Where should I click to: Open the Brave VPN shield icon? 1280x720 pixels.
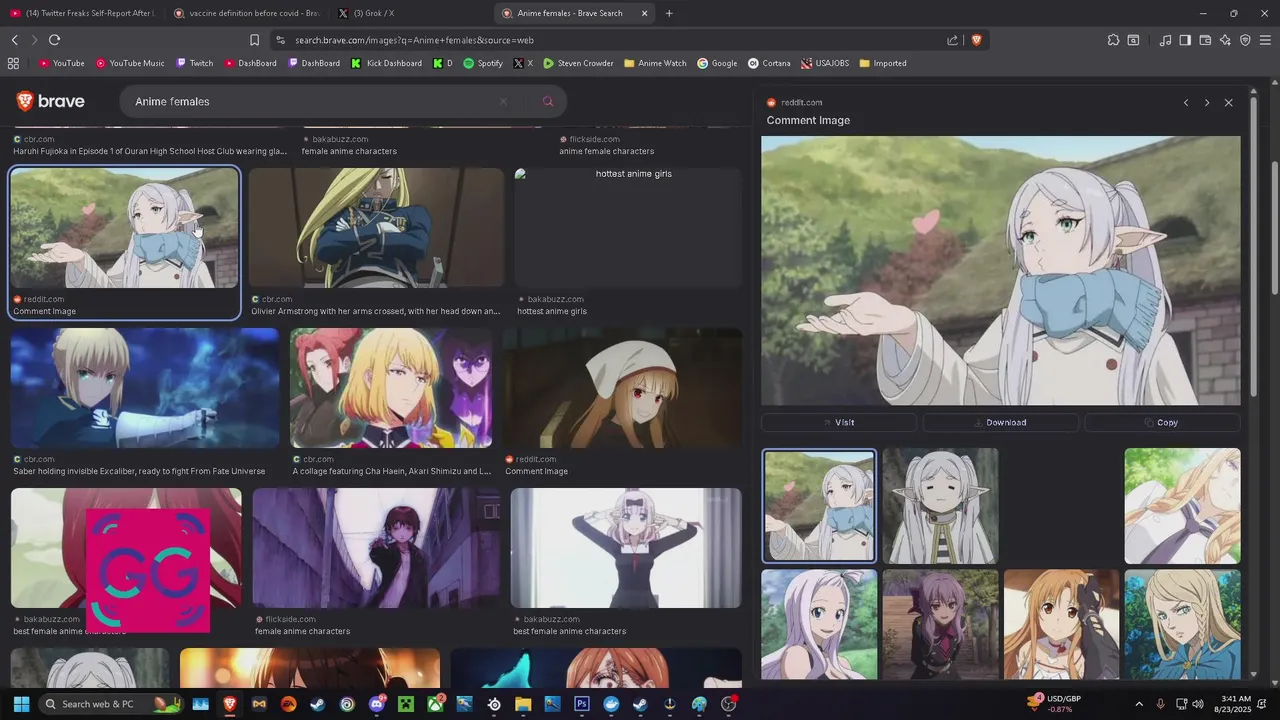click(1245, 40)
